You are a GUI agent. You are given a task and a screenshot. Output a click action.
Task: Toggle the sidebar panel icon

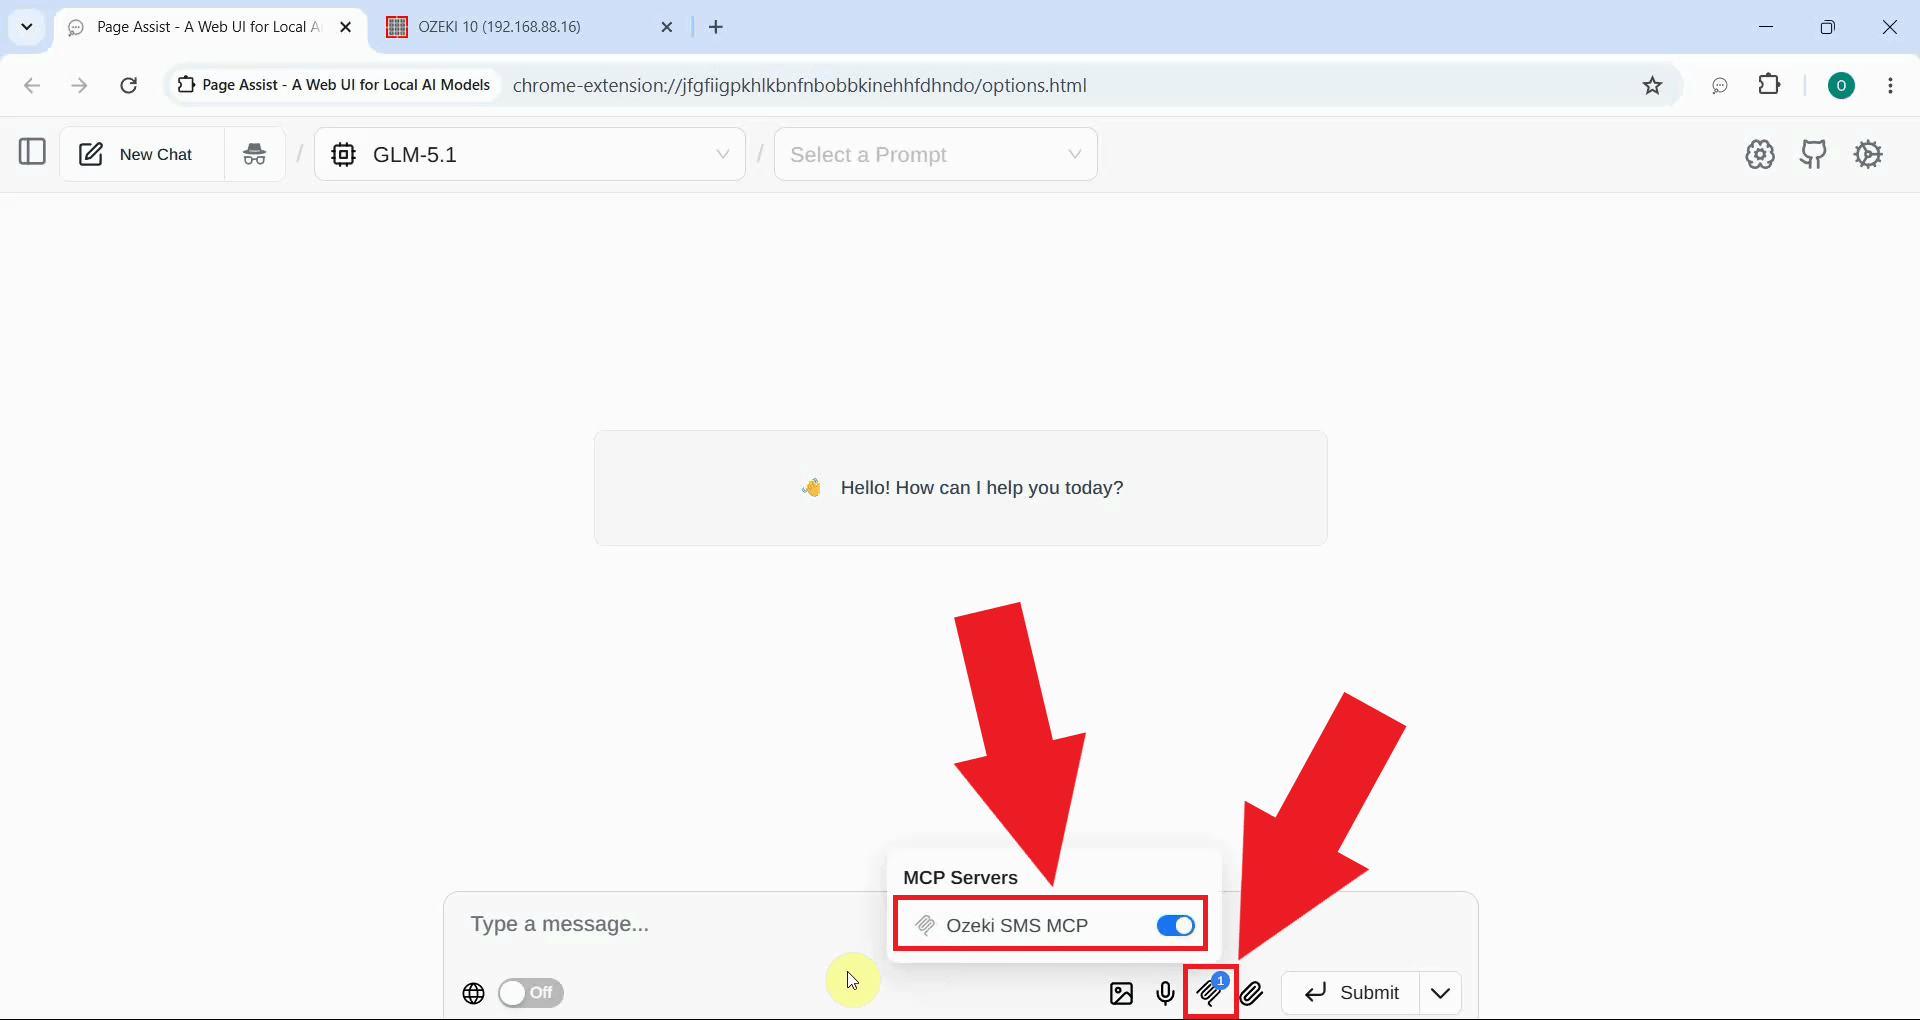click(32, 152)
